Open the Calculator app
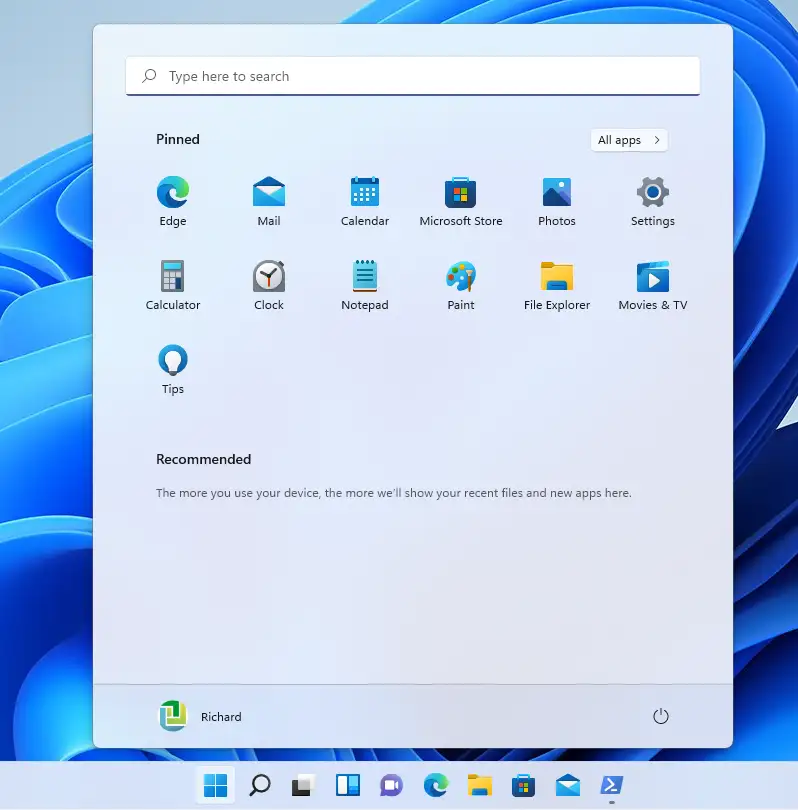This screenshot has width=798, height=810. [173, 286]
